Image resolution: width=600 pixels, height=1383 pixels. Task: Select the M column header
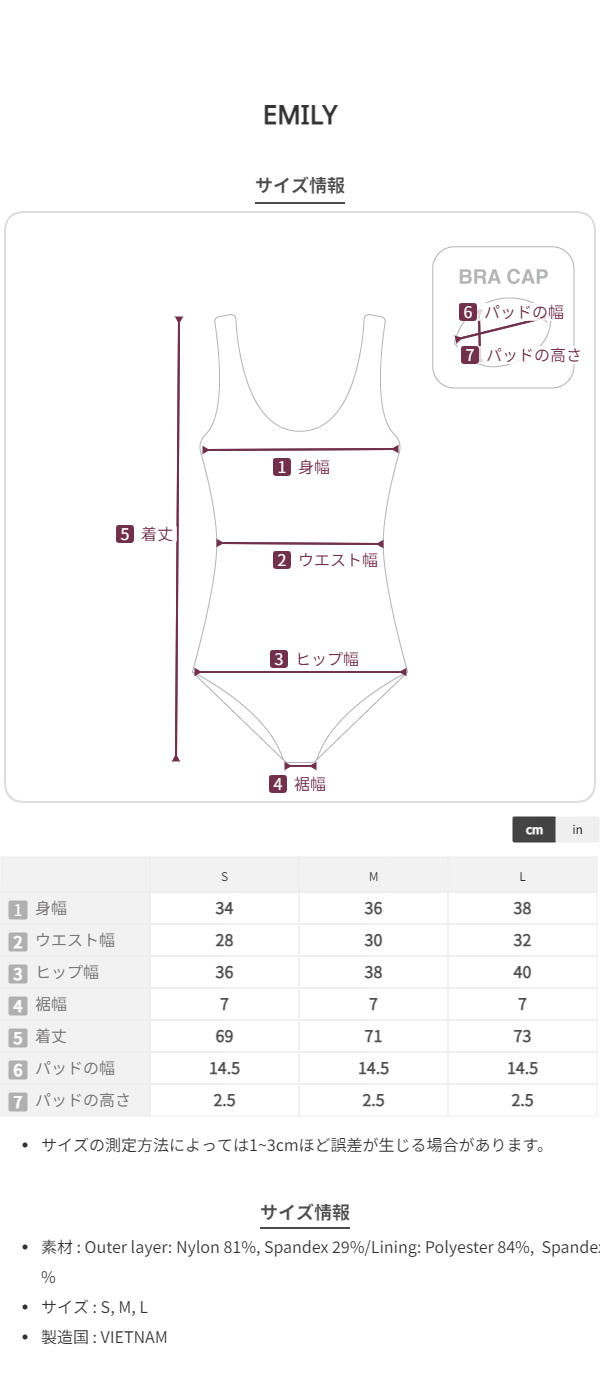coord(373,877)
